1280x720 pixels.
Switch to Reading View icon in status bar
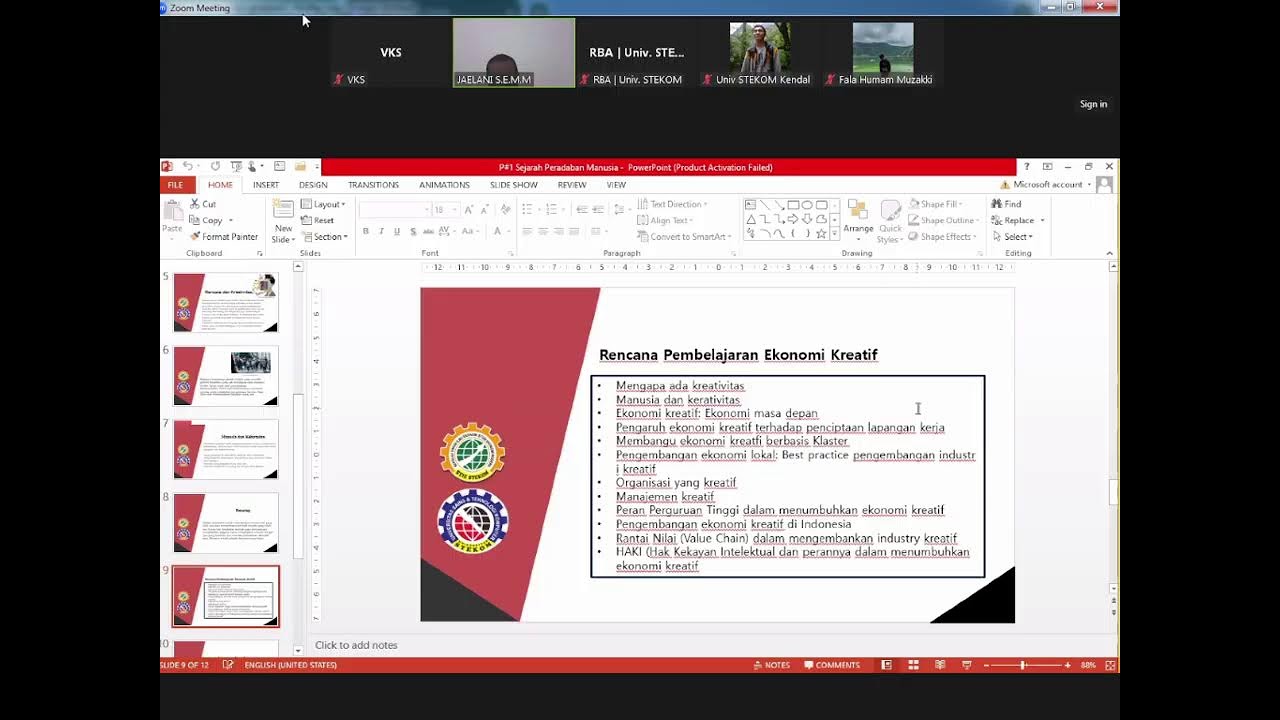pos(940,665)
